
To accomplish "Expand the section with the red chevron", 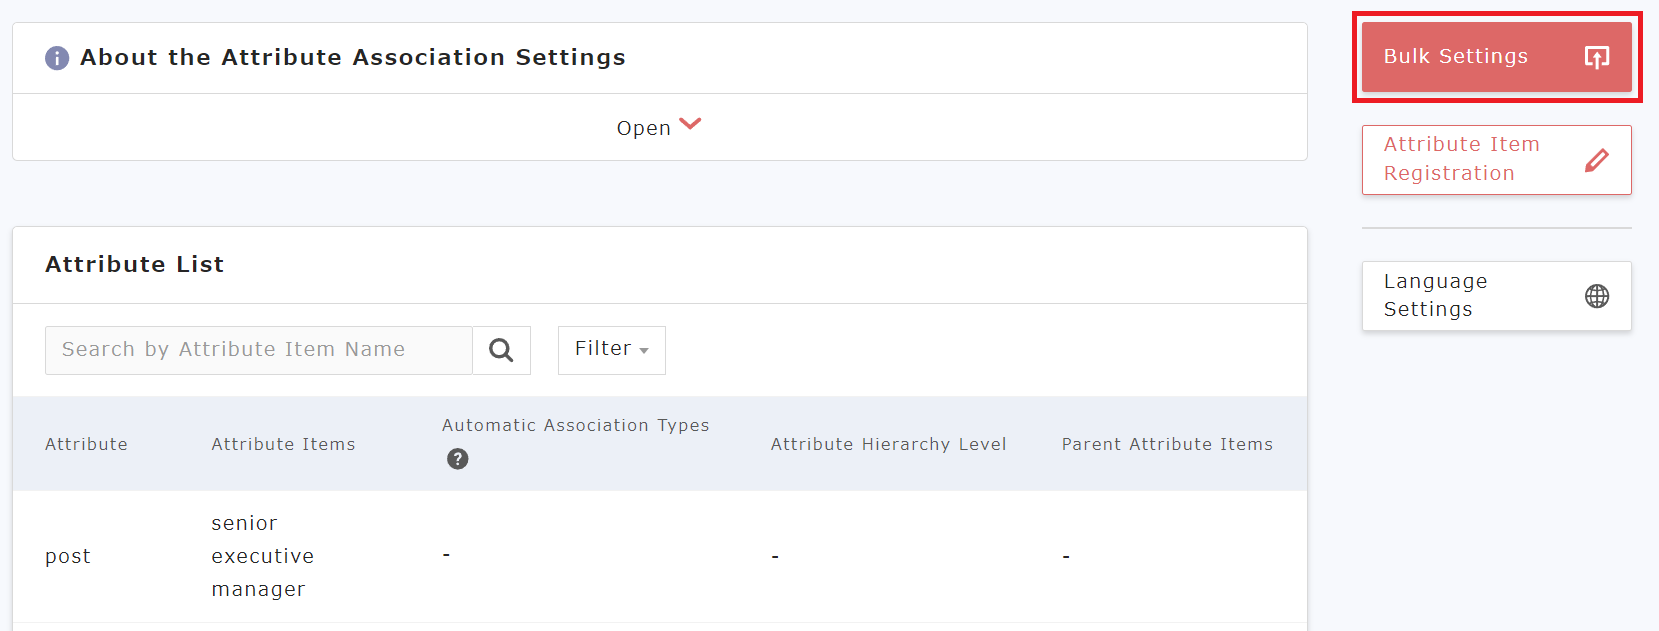I will coord(690,124).
